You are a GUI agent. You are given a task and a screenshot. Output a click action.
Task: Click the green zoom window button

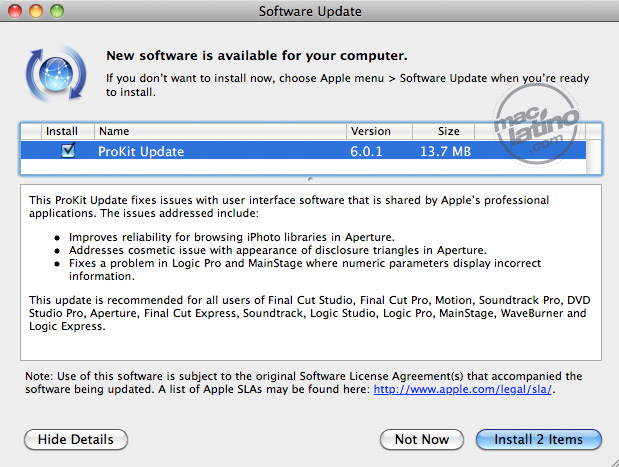[x=57, y=11]
